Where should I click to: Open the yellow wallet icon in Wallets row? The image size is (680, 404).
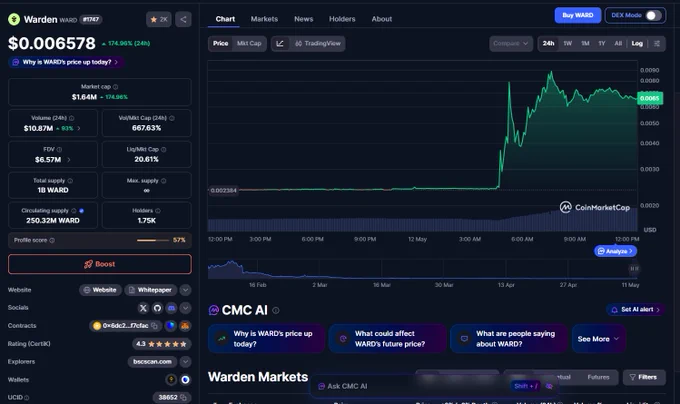coord(171,380)
